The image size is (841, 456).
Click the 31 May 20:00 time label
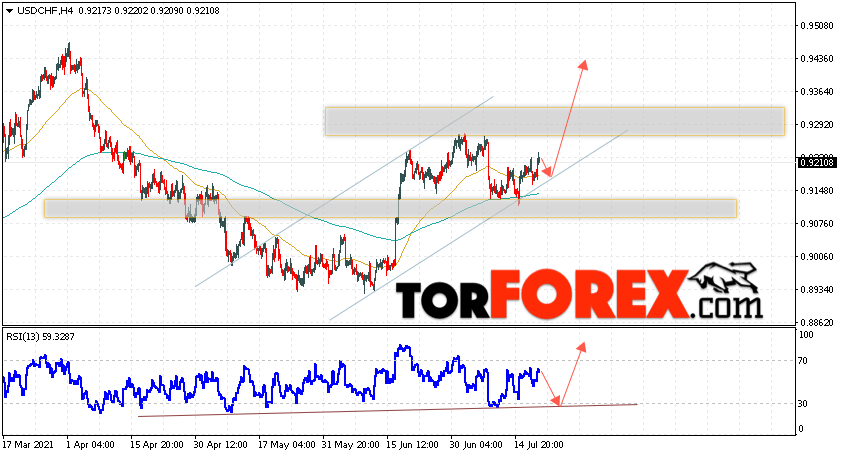[350, 445]
